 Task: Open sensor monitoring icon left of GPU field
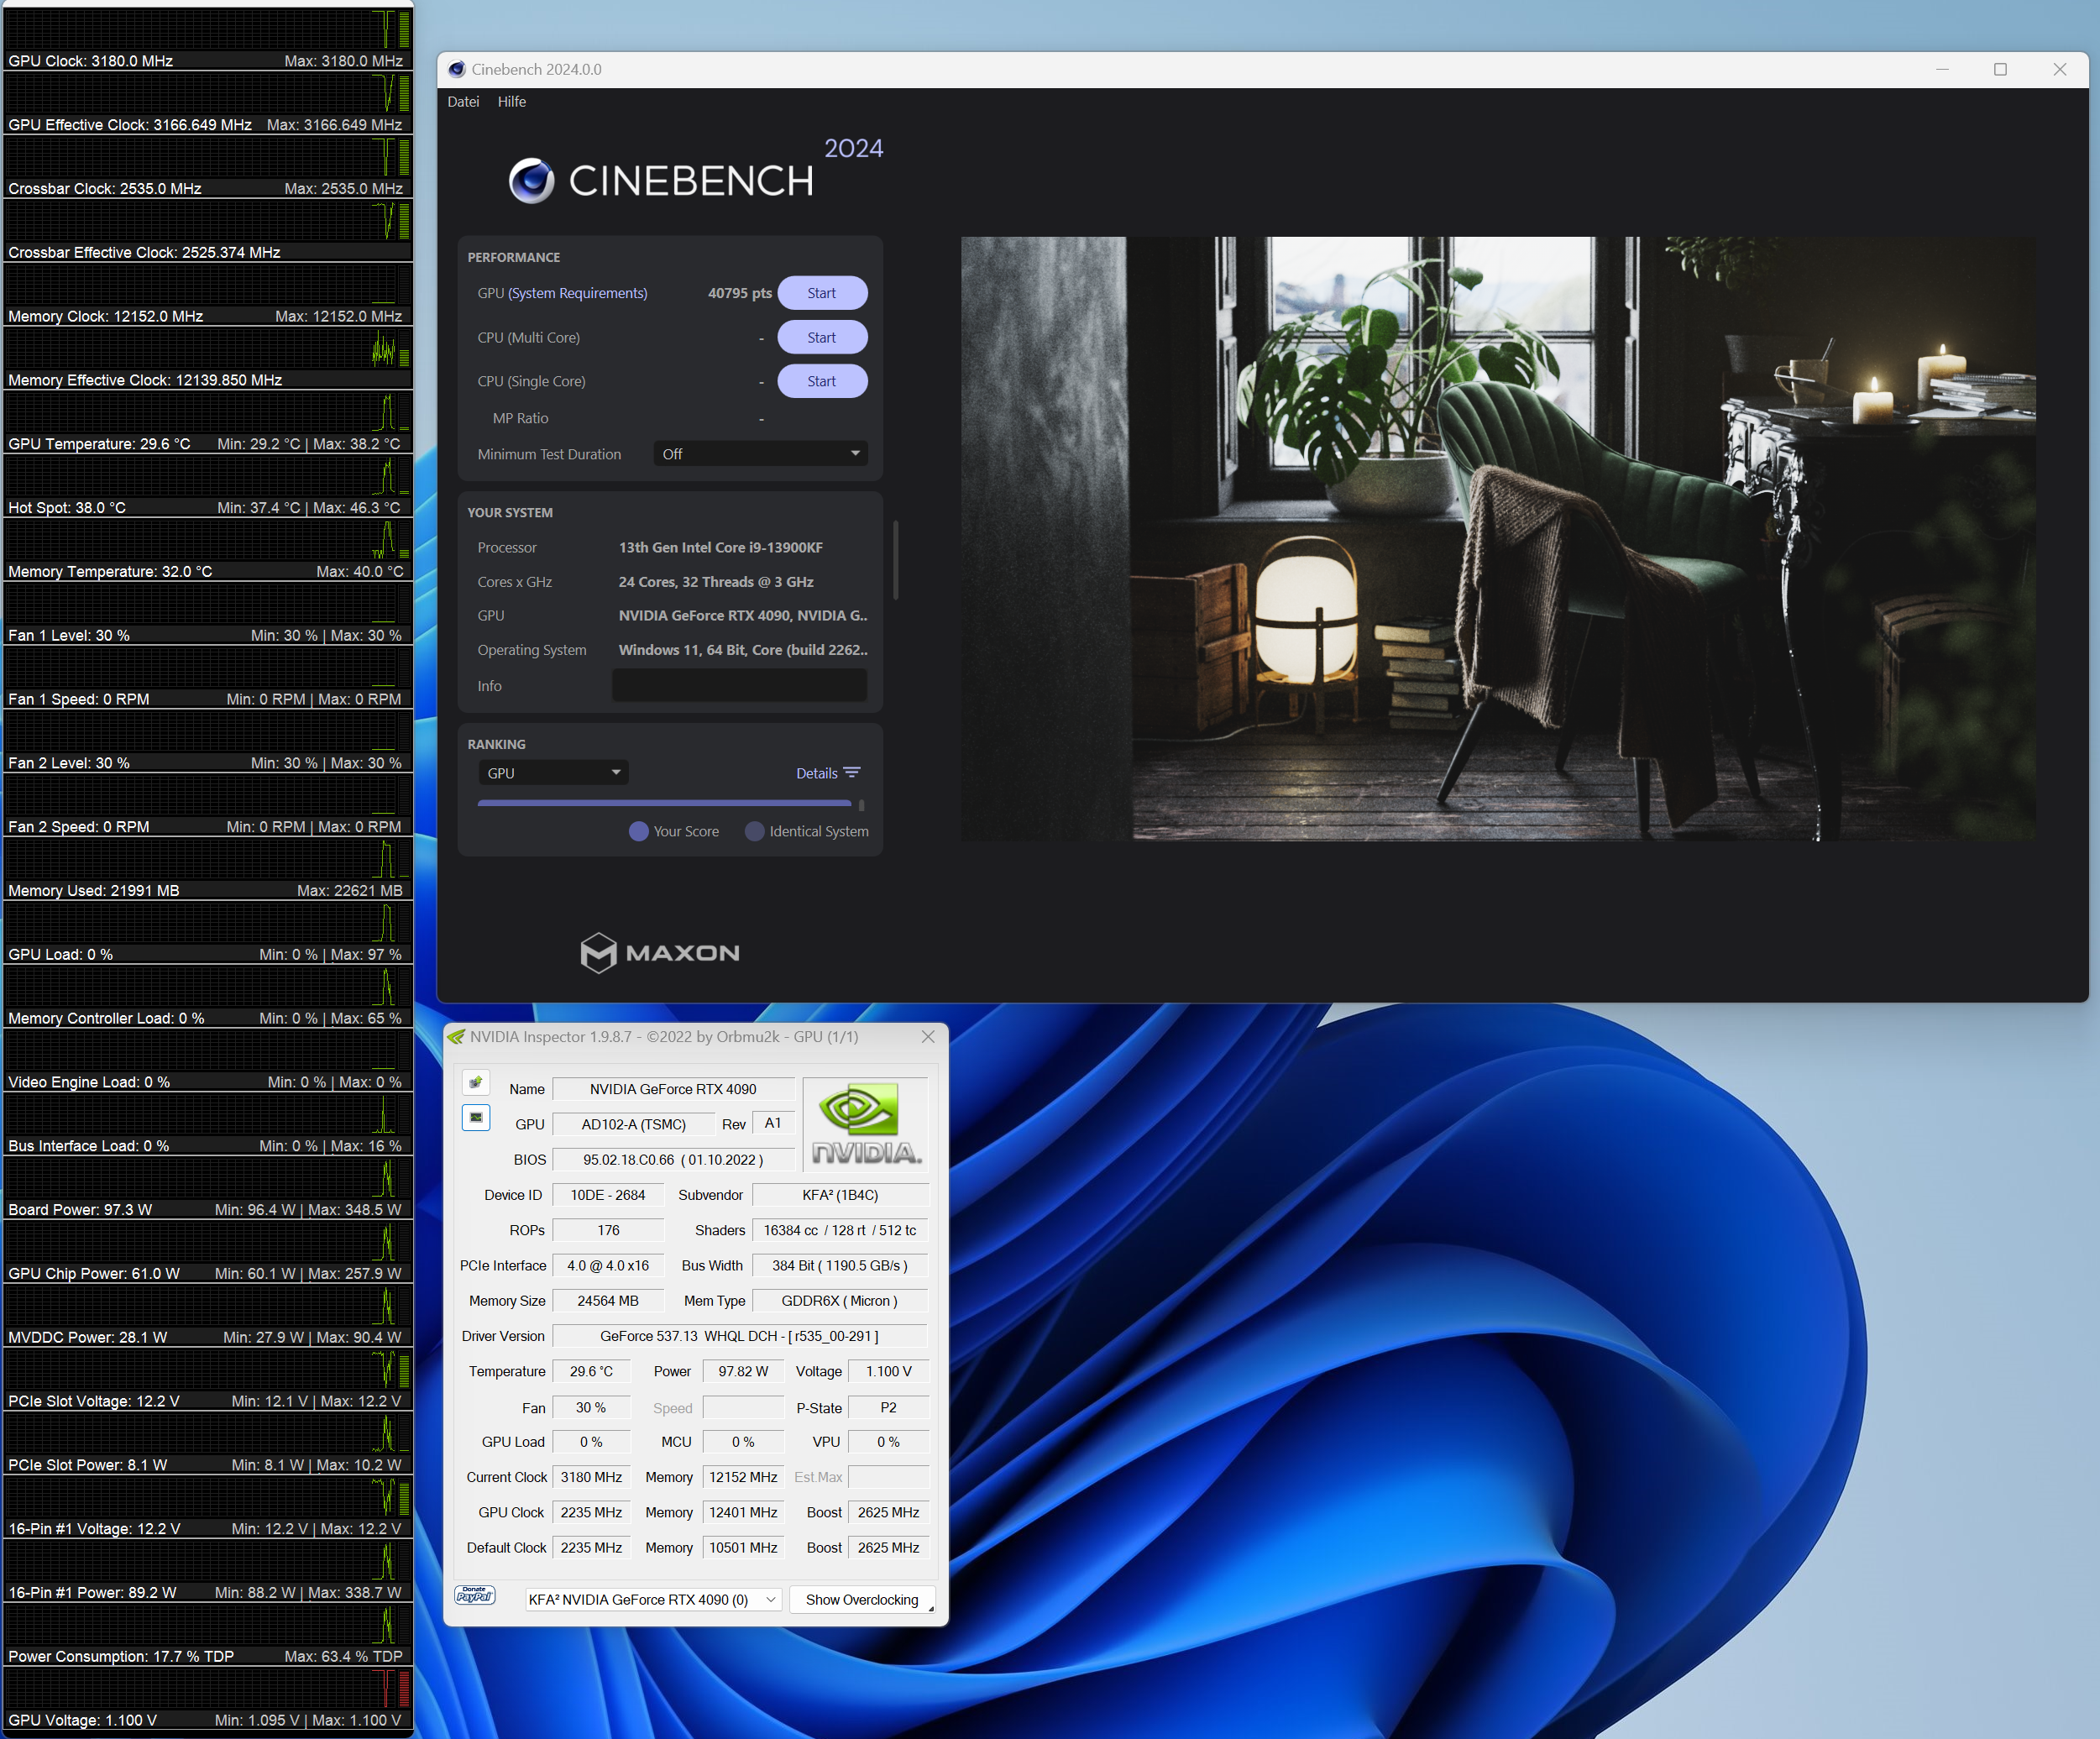(x=476, y=1117)
